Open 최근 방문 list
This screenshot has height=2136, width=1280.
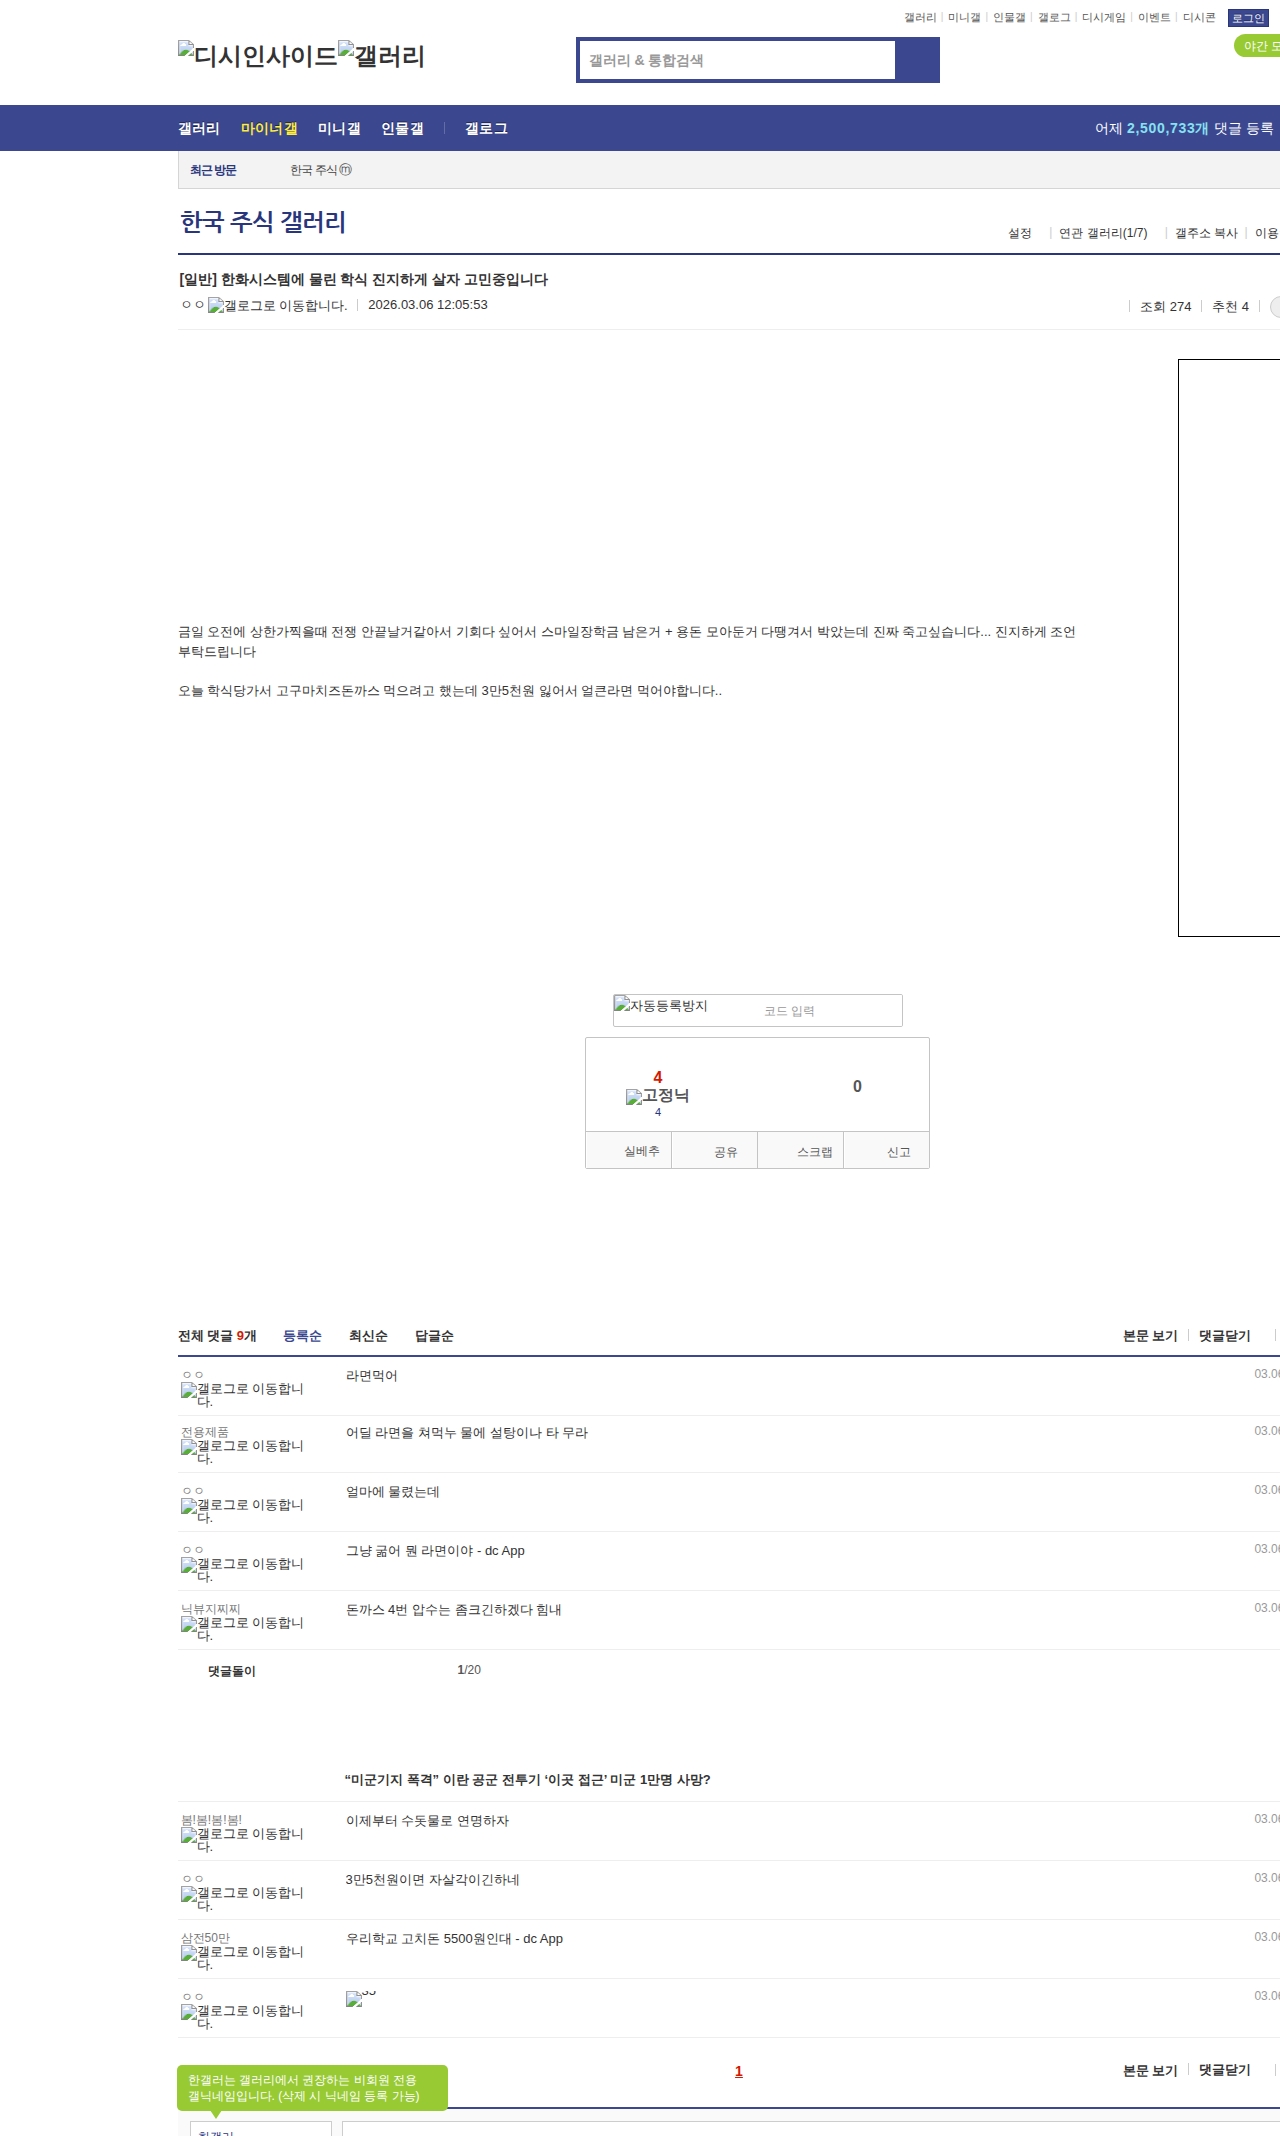point(213,170)
